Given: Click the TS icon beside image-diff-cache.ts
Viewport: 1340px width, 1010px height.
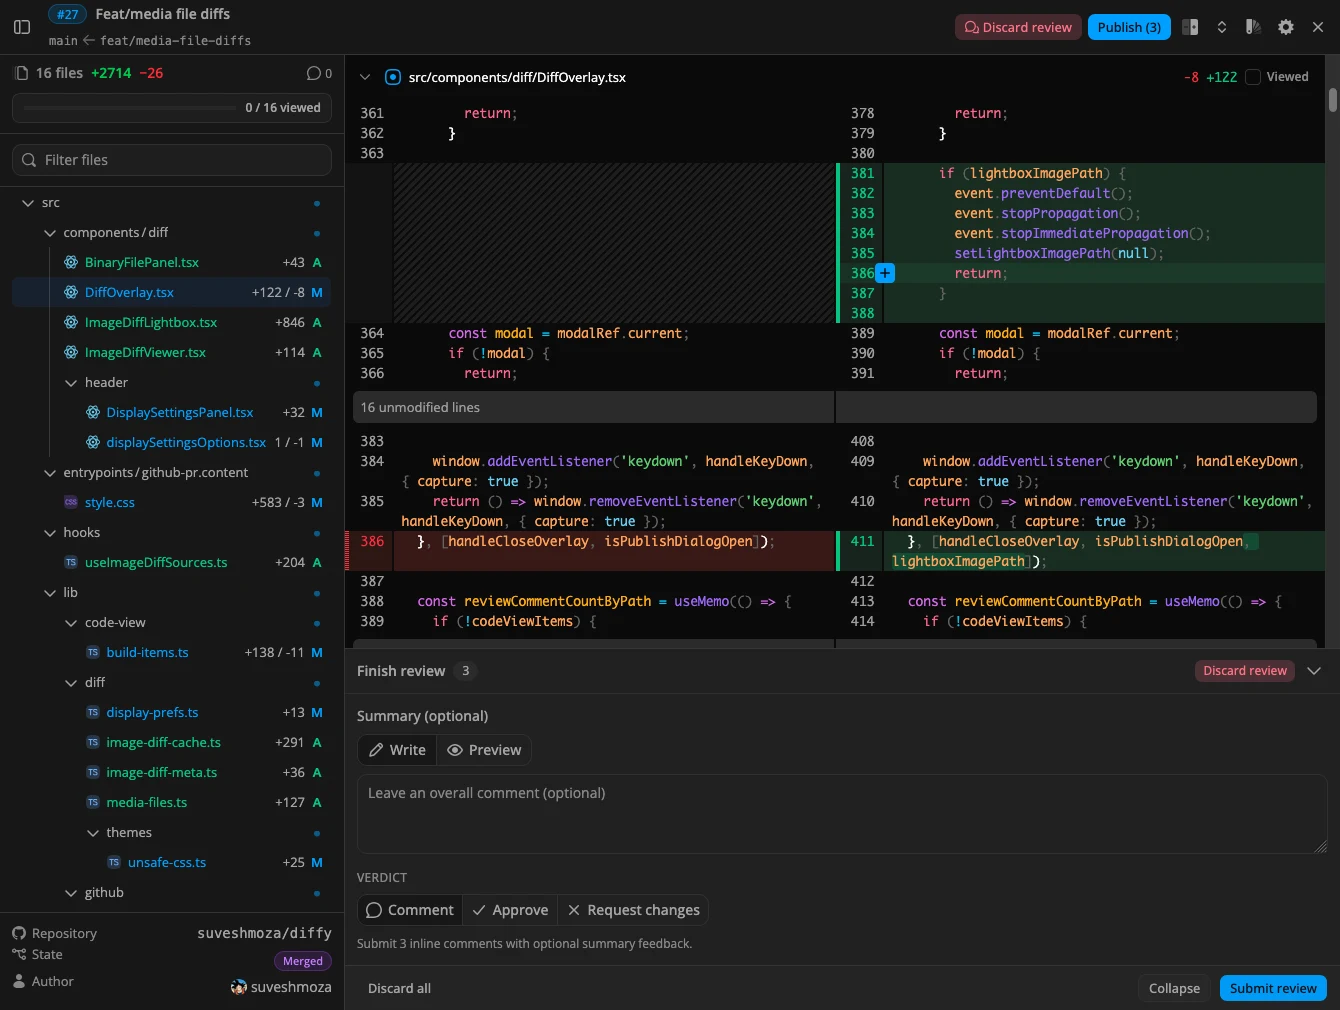Looking at the screenshot, I should 93,742.
